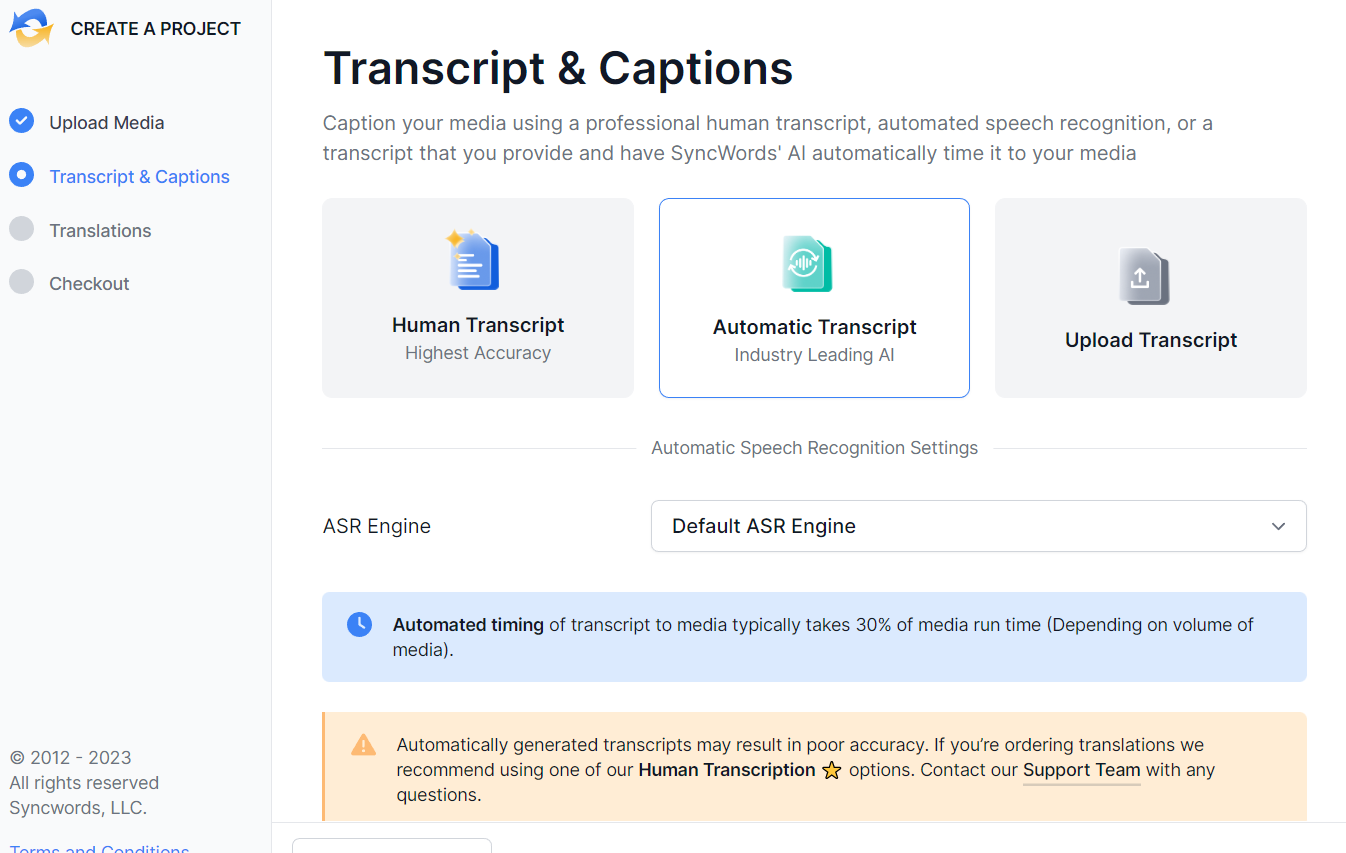Open the Support Team link
Image resolution: width=1346 pixels, height=853 pixels.
pos(1082,770)
